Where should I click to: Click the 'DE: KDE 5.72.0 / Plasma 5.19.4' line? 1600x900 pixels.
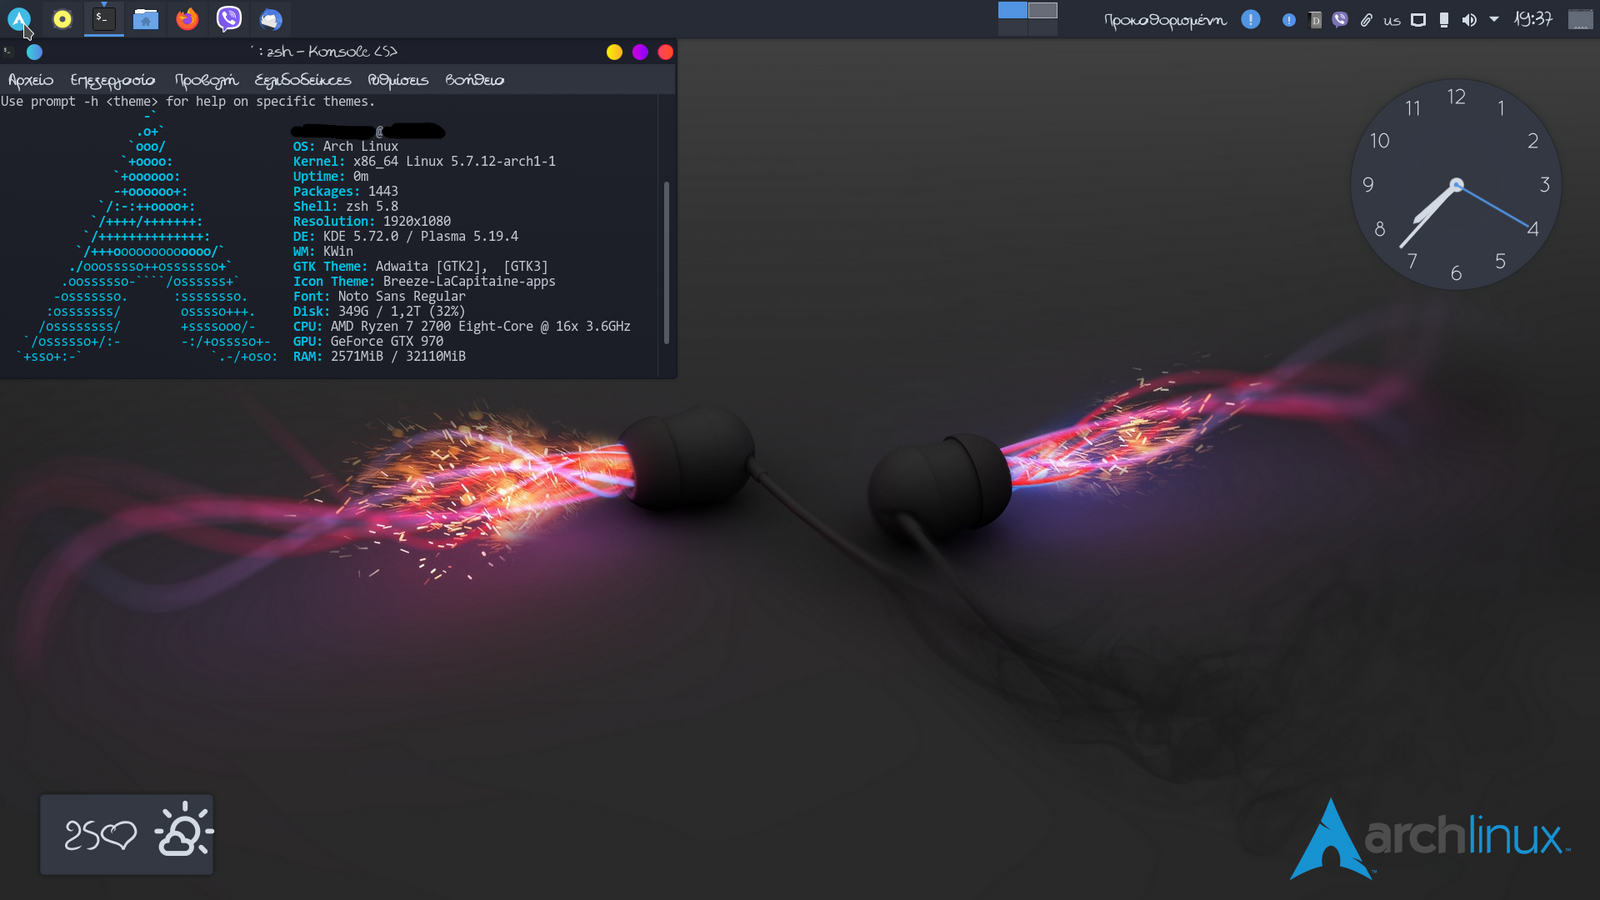(405, 236)
